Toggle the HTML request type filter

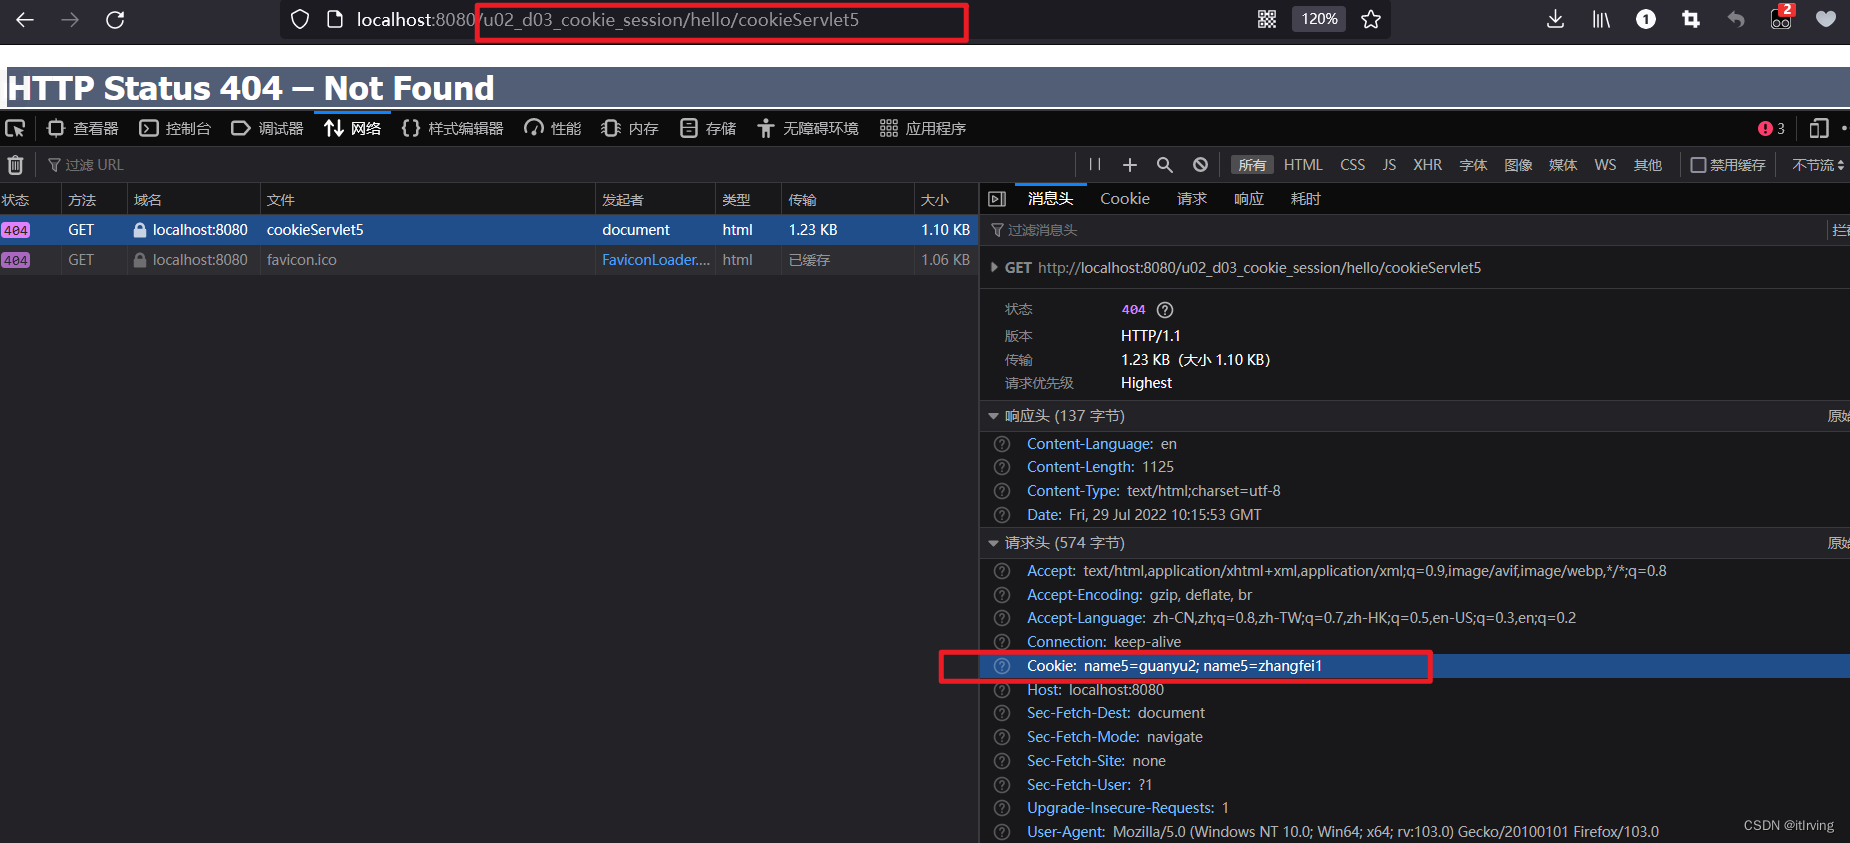pos(1303,165)
